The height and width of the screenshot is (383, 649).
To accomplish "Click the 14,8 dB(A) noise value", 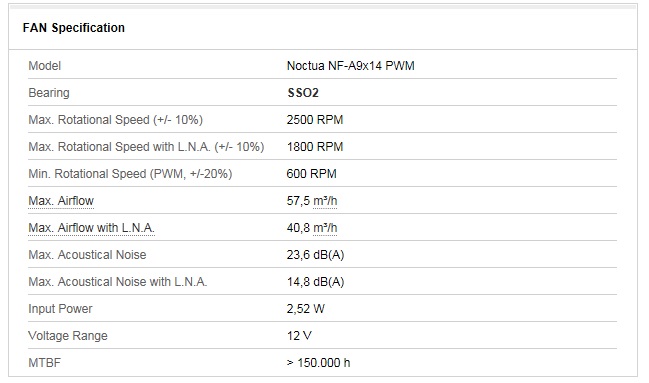I will [x=315, y=282].
